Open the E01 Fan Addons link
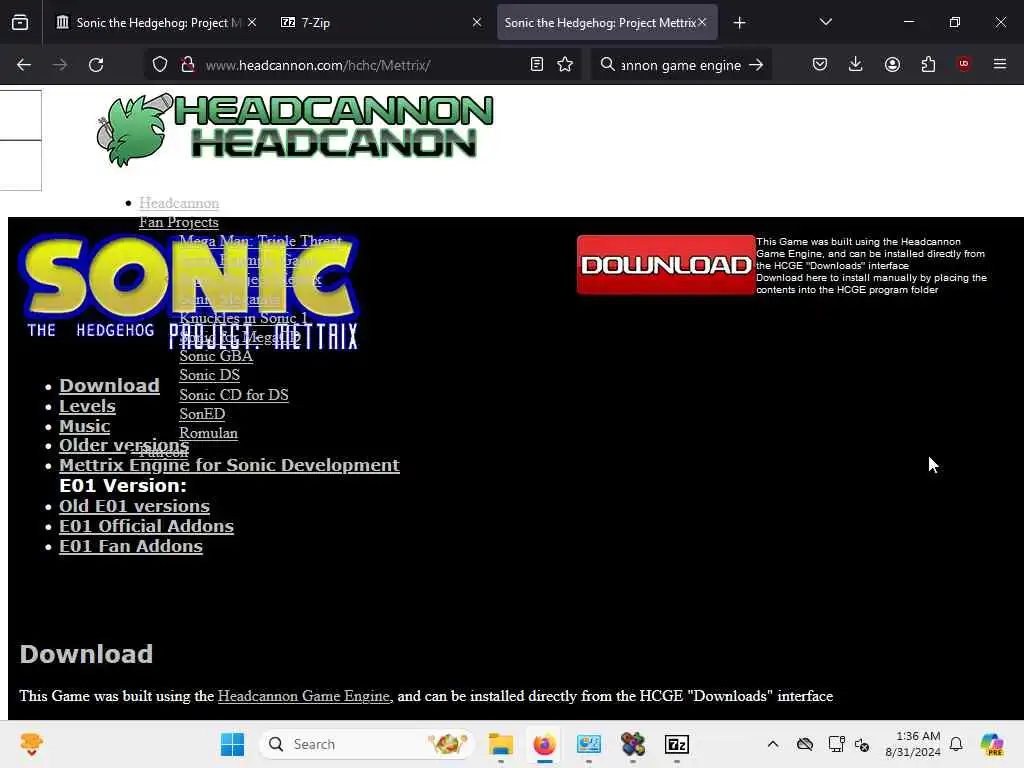 [131, 546]
